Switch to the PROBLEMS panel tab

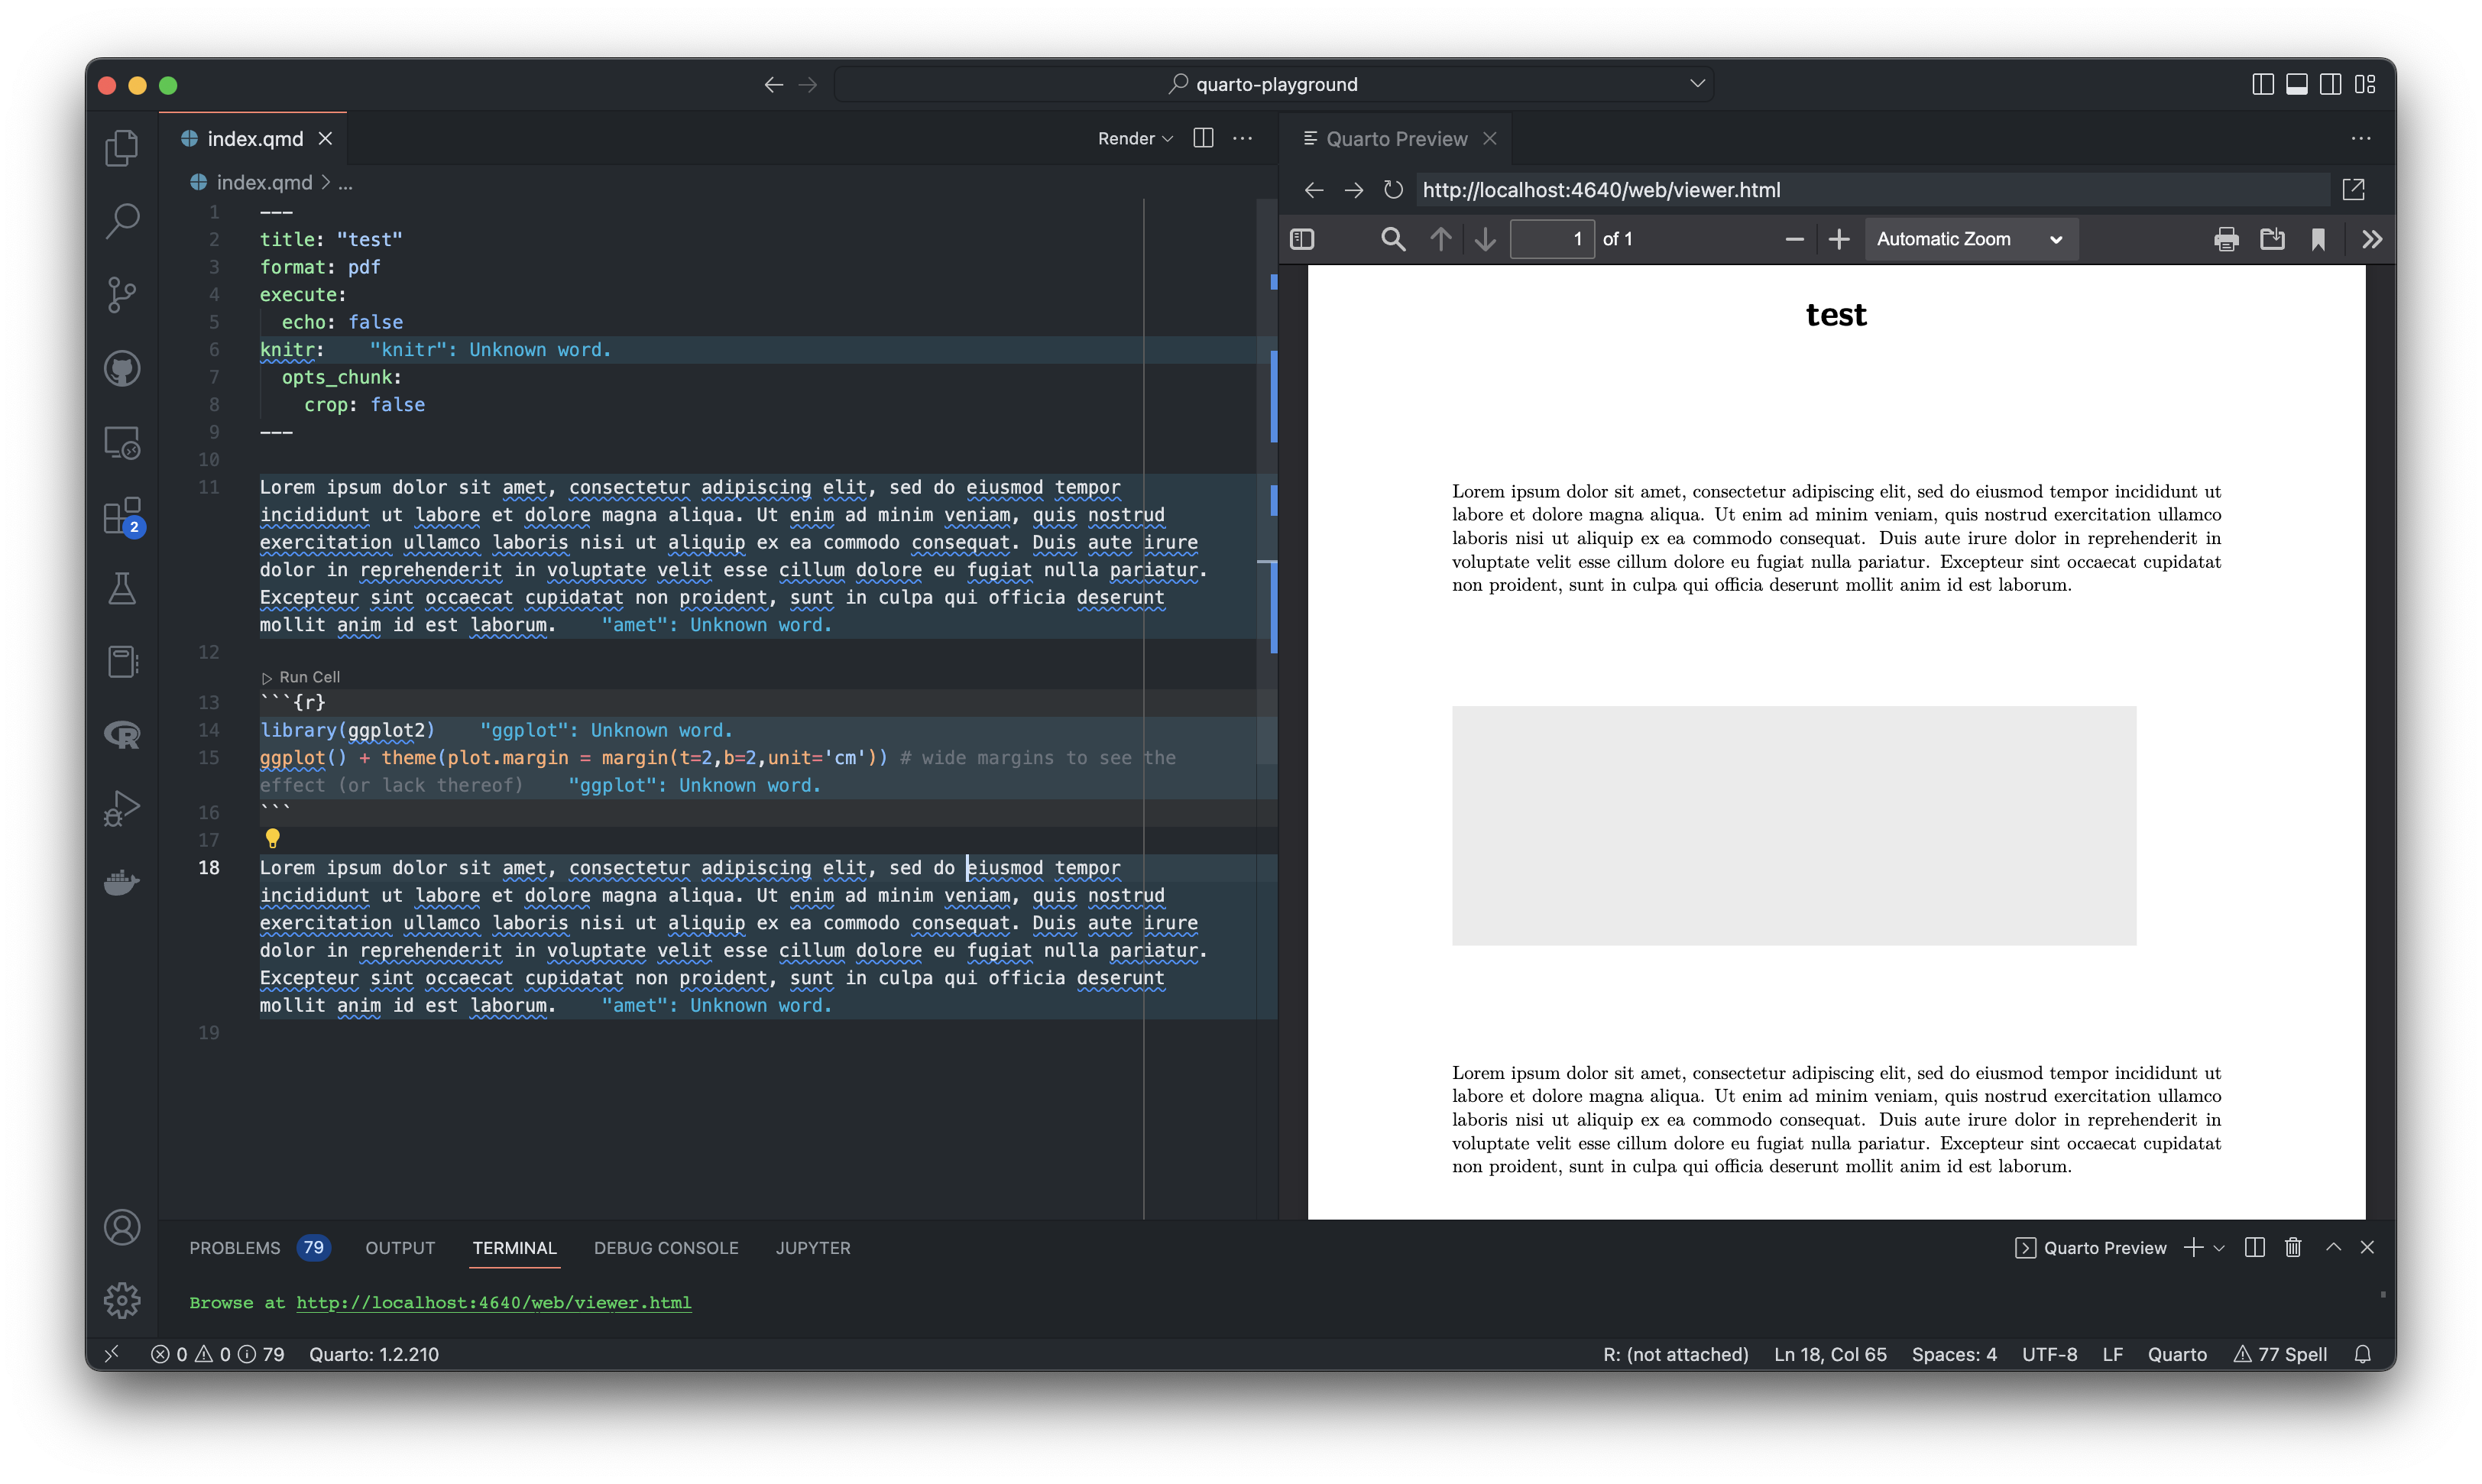coord(235,1248)
